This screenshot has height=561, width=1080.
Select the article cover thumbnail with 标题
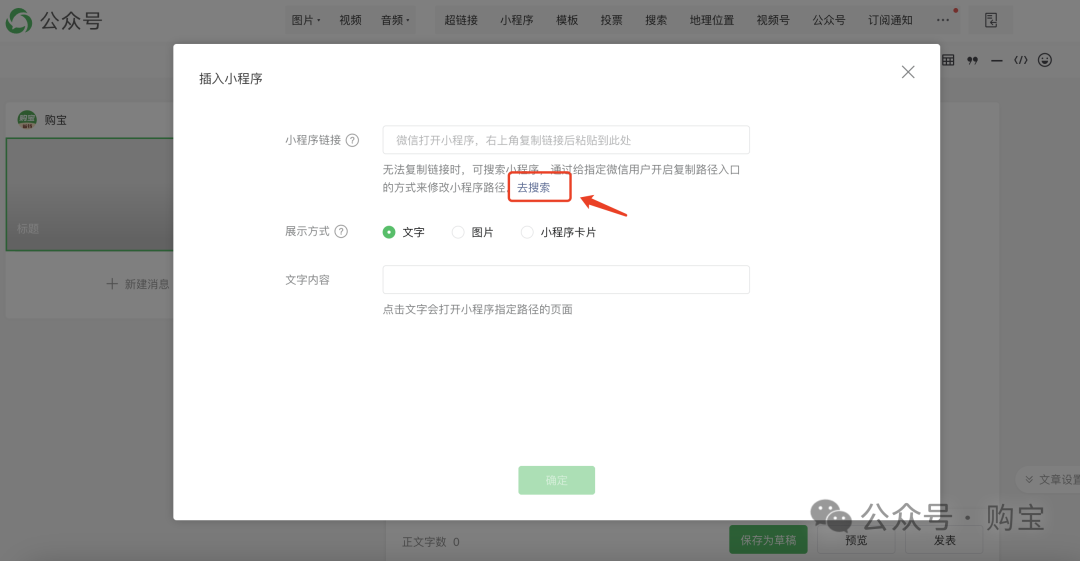(x=90, y=194)
